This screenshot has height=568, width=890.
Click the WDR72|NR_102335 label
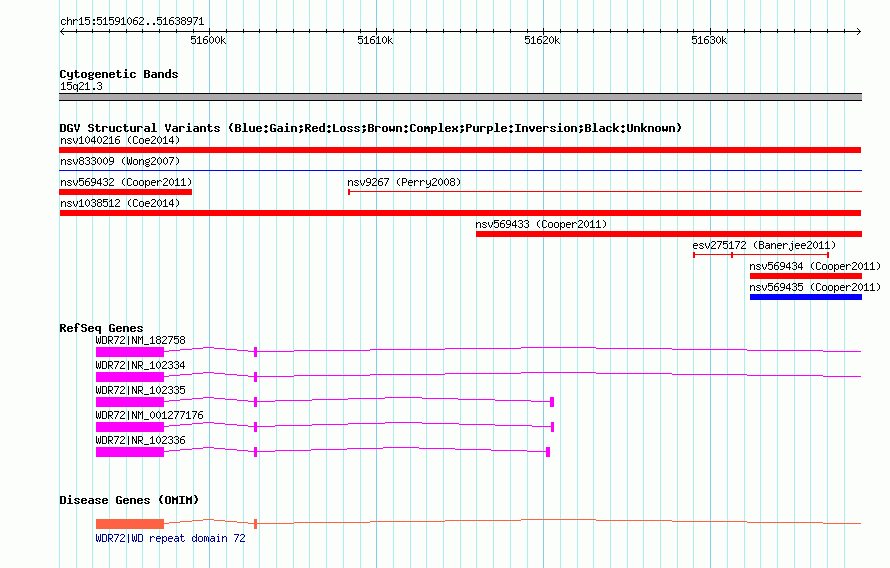[x=140, y=390]
